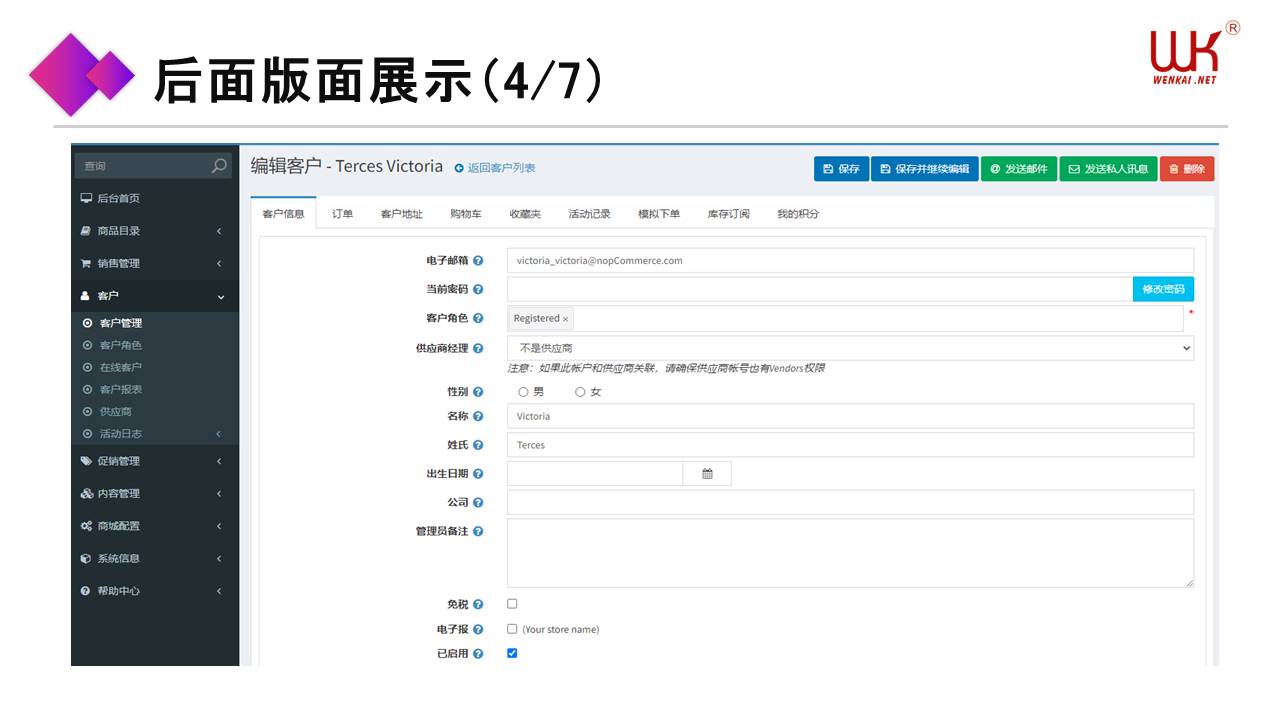Expand the 销售管理 sidebar menu
This screenshot has width=1280, height=720.
tap(155, 264)
